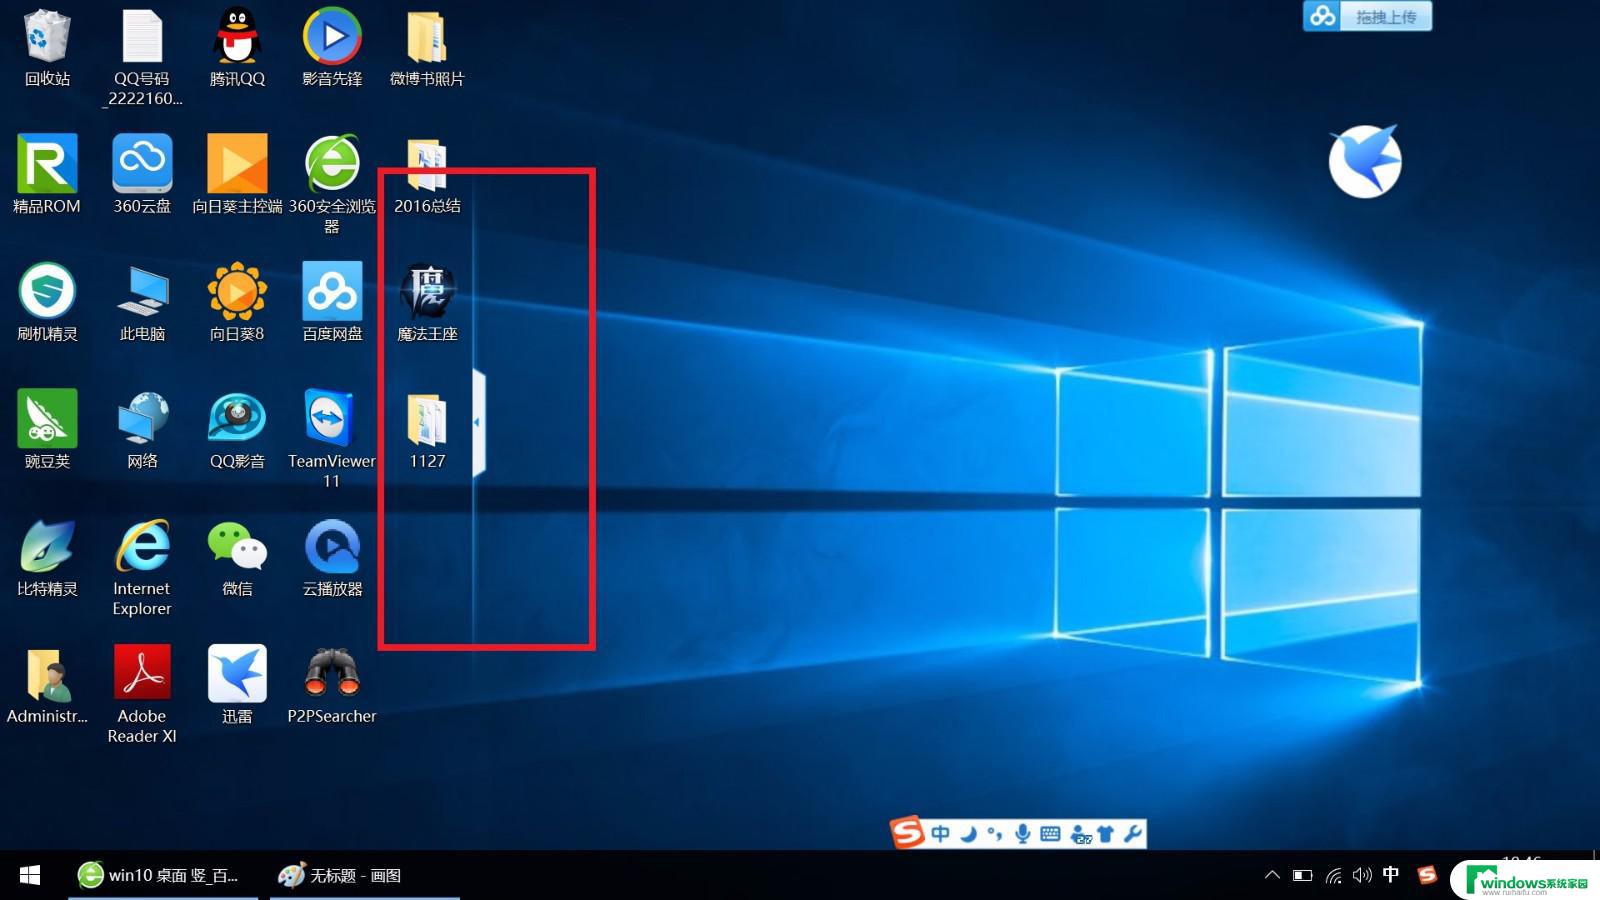Click the floating 迅雷 bird widget
This screenshot has width=1600, height=900.
[x=1365, y=161]
